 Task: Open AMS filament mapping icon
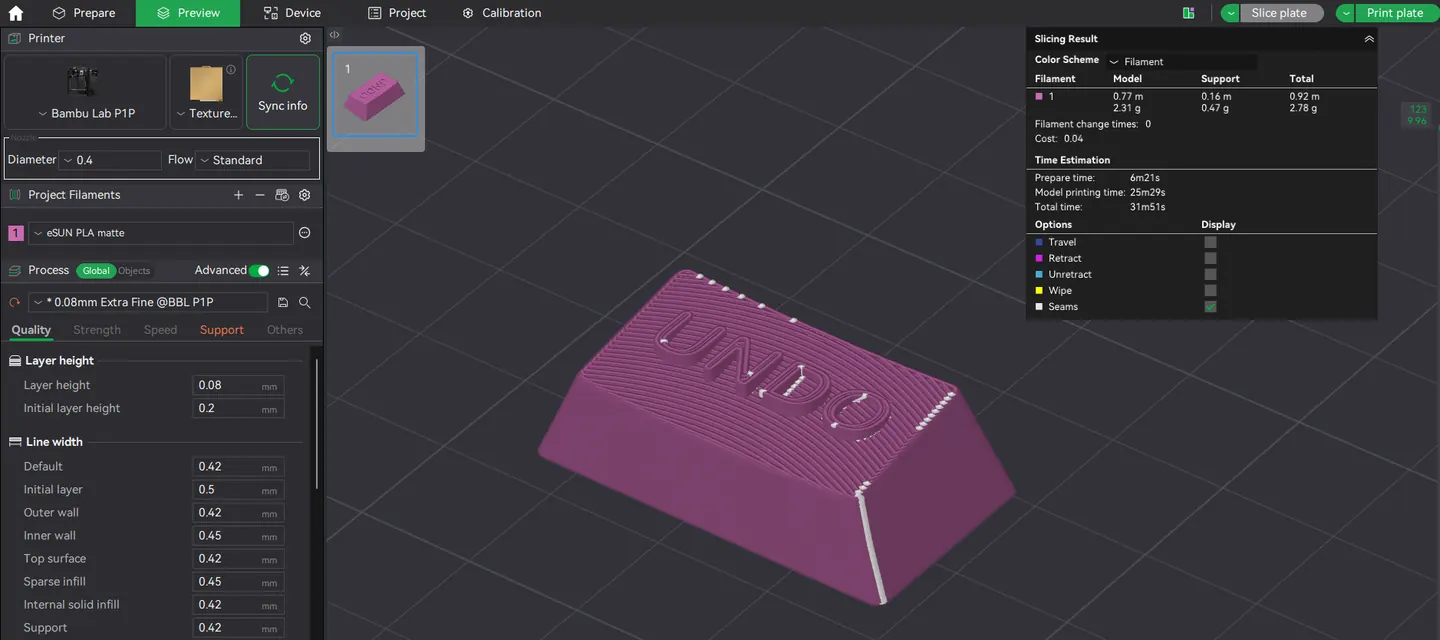[x=282, y=195]
